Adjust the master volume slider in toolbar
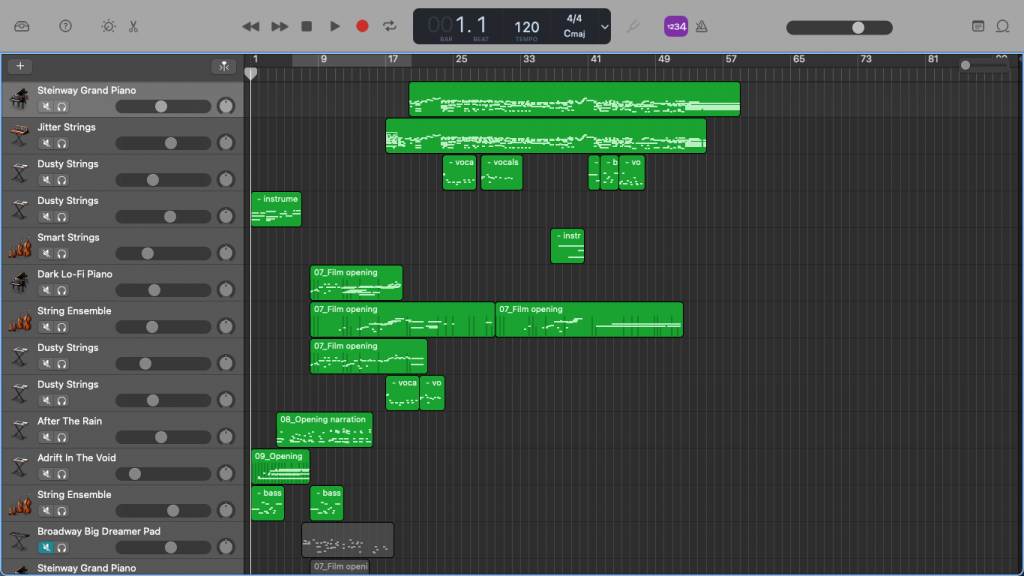This screenshot has width=1024, height=576. (857, 27)
